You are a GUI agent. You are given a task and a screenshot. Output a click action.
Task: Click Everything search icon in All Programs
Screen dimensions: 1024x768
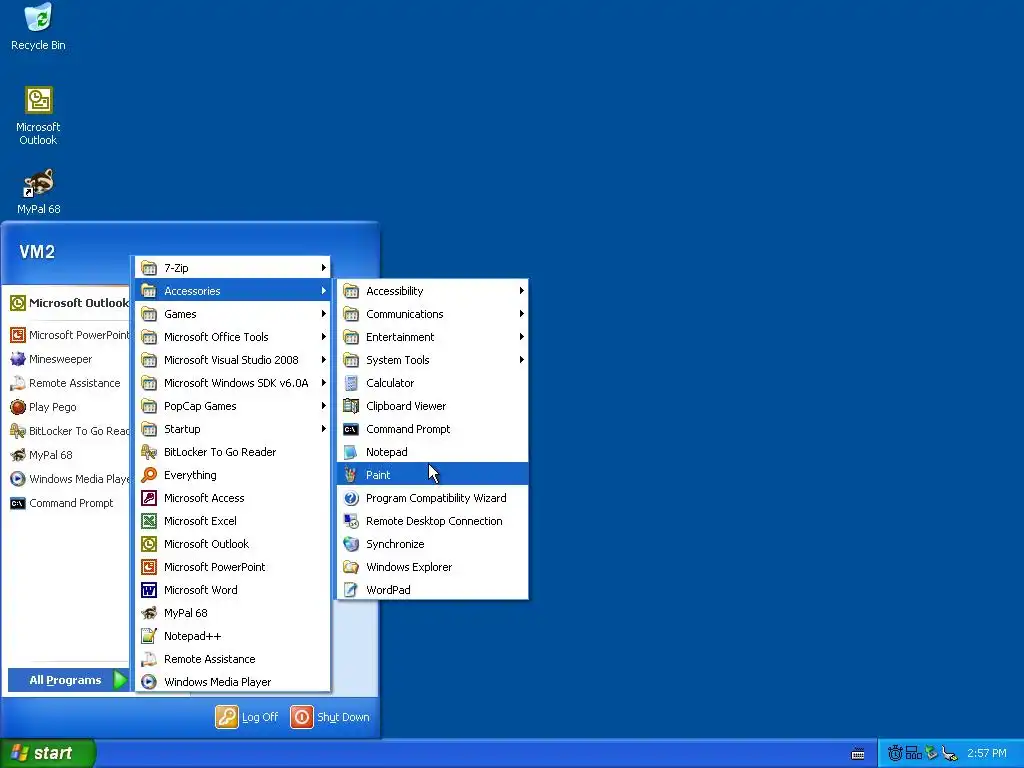[149, 475]
